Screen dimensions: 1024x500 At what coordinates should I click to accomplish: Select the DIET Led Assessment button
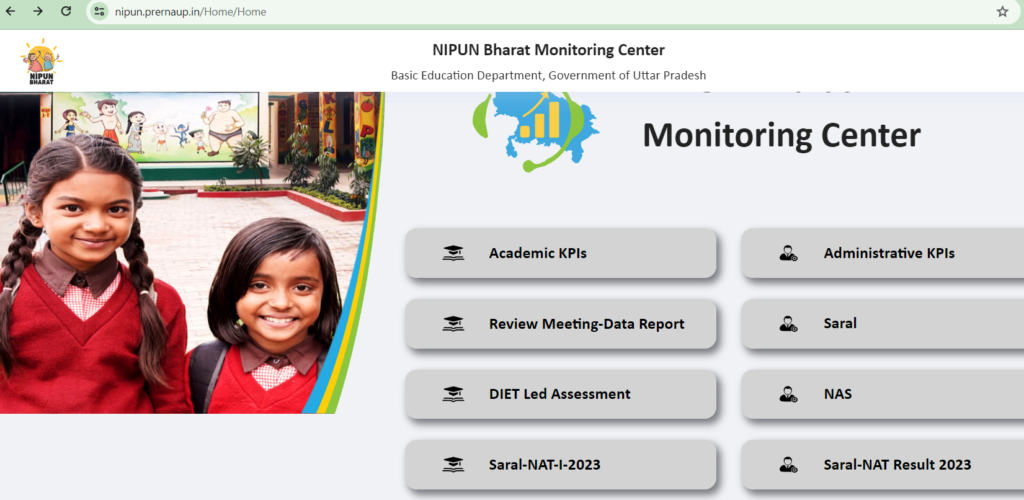tap(560, 394)
